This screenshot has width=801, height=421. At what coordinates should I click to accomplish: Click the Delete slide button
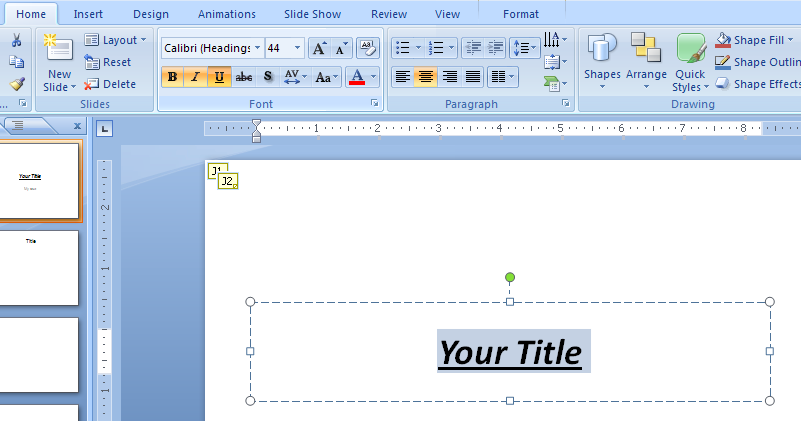tap(110, 84)
